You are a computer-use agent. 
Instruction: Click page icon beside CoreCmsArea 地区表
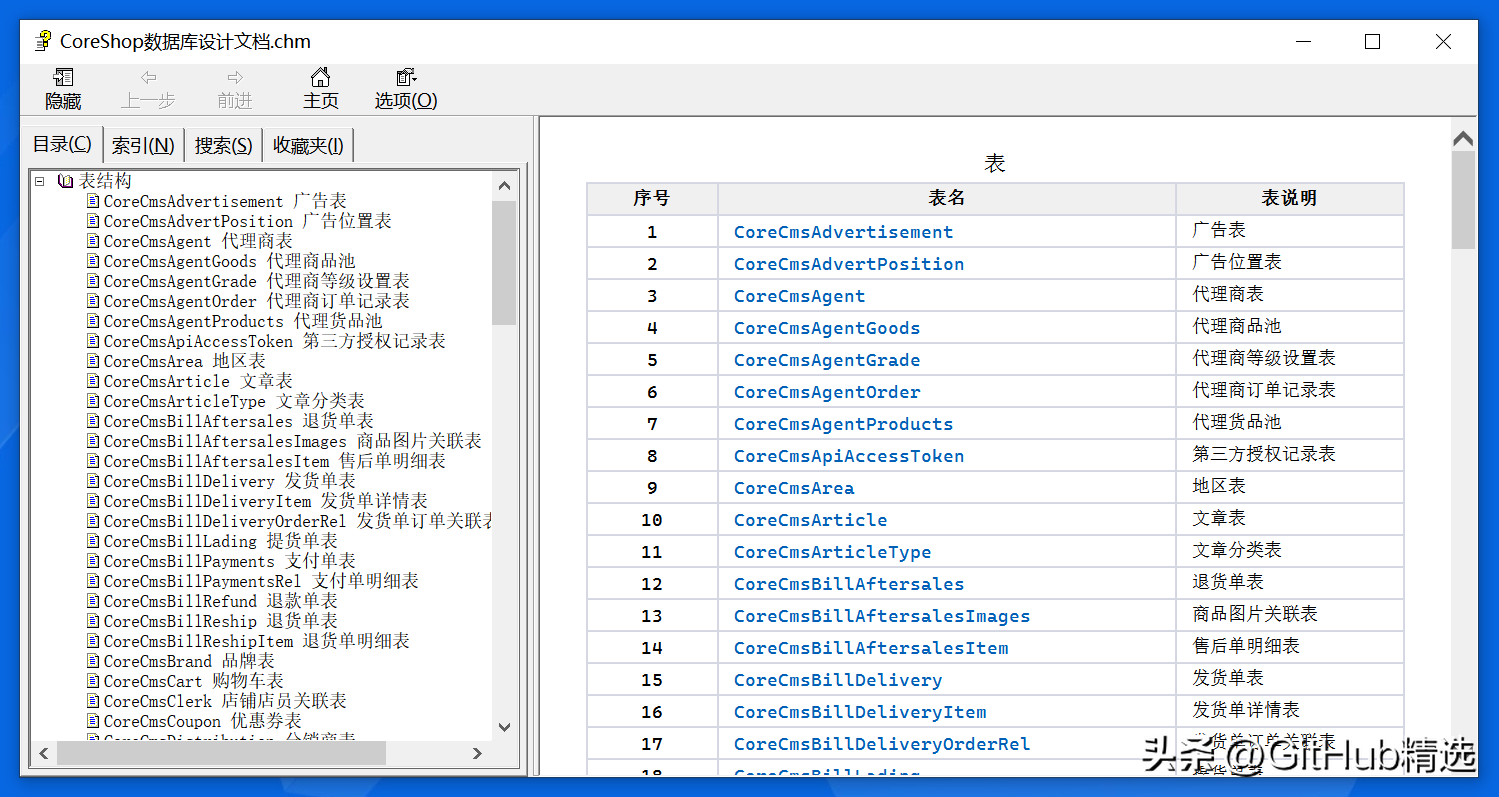[x=93, y=361]
